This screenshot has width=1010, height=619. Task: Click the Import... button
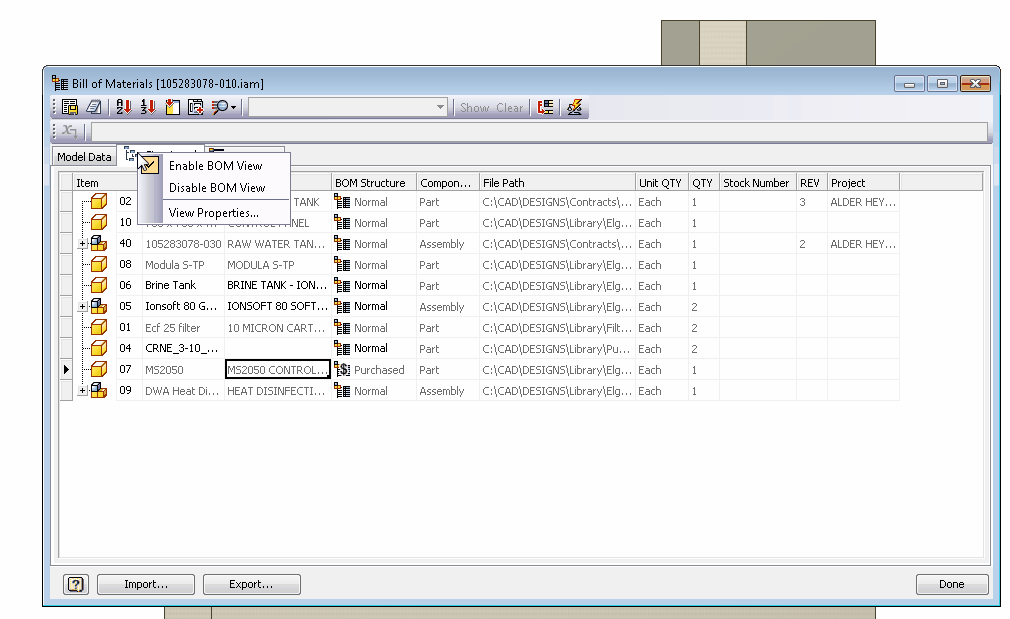[x=146, y=584]
